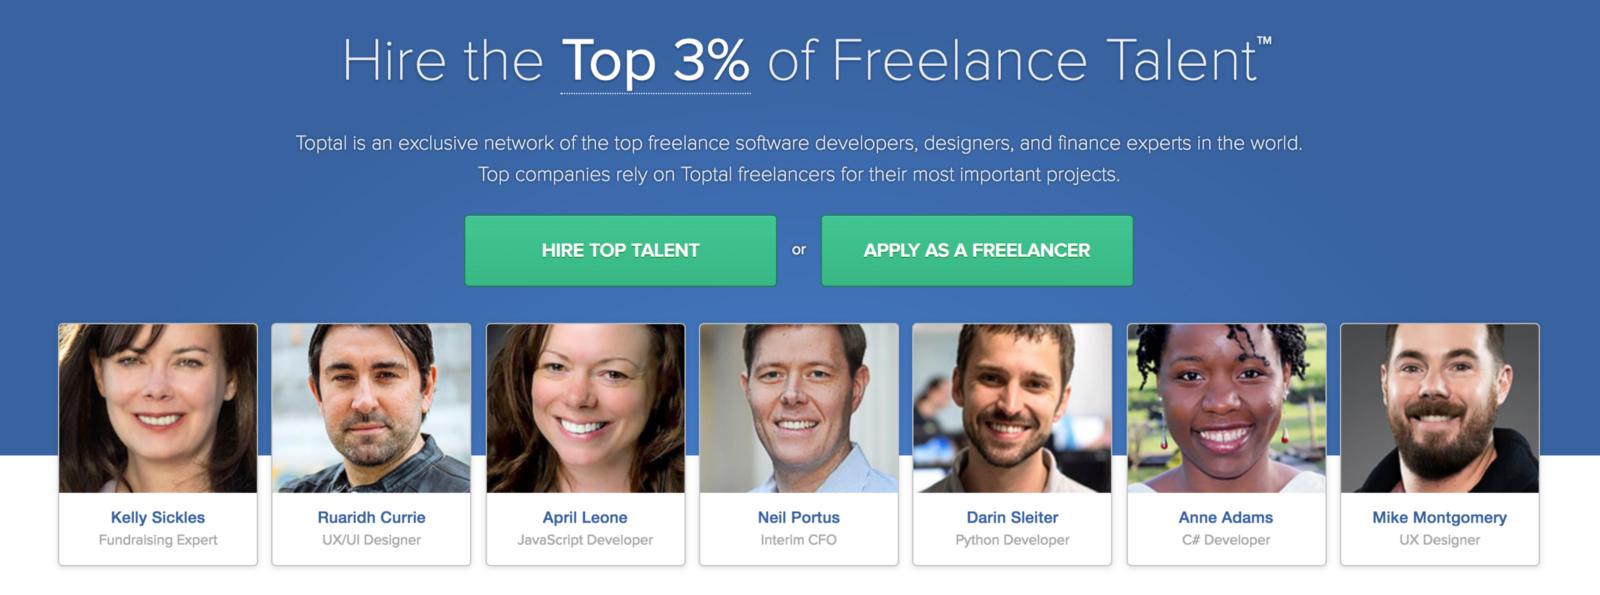Select the Ruaridh Currie name link
Screen dimensions: 1600x595
(371, 517)
